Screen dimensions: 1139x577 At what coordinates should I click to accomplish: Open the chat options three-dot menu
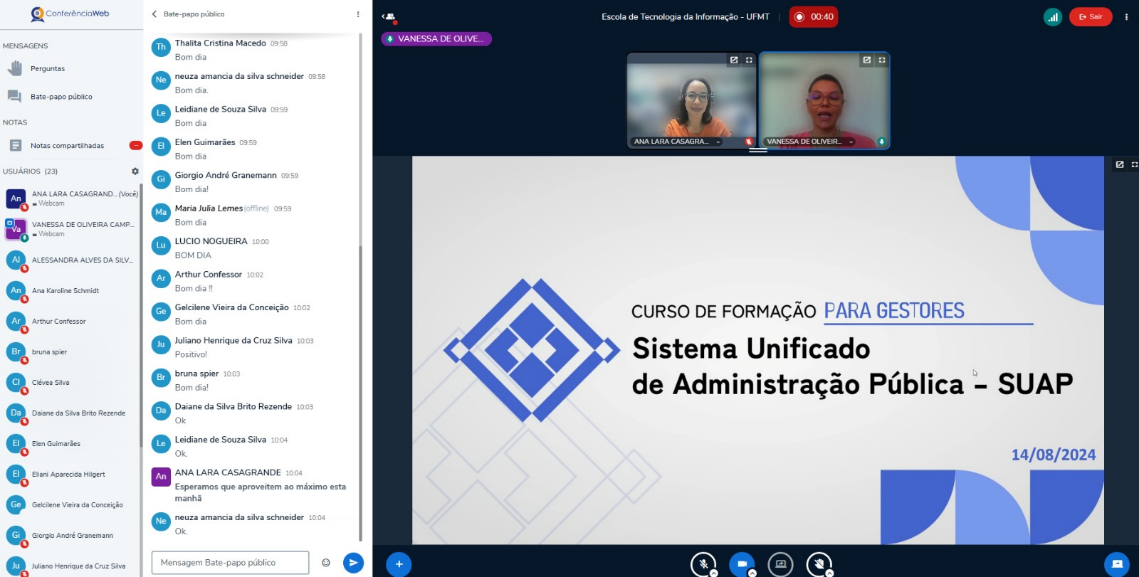[357, 14]
